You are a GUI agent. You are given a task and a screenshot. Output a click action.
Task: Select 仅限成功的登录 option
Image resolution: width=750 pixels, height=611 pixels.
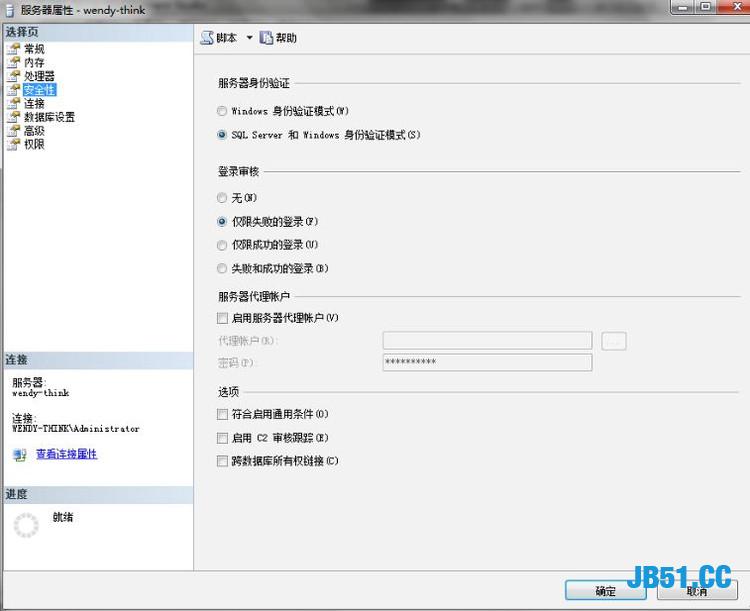(221, 245)
